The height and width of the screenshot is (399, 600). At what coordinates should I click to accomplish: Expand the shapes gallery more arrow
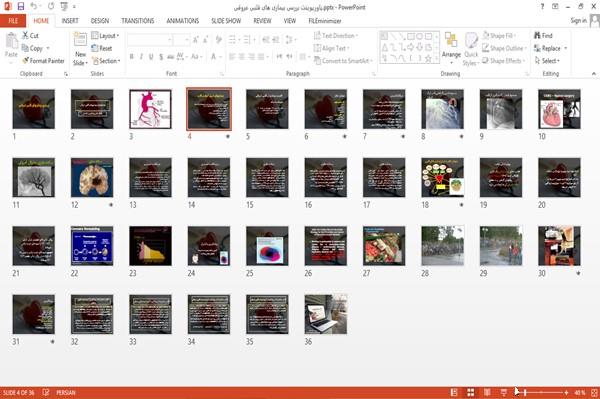pyautogui.click(x=437, y=59)
